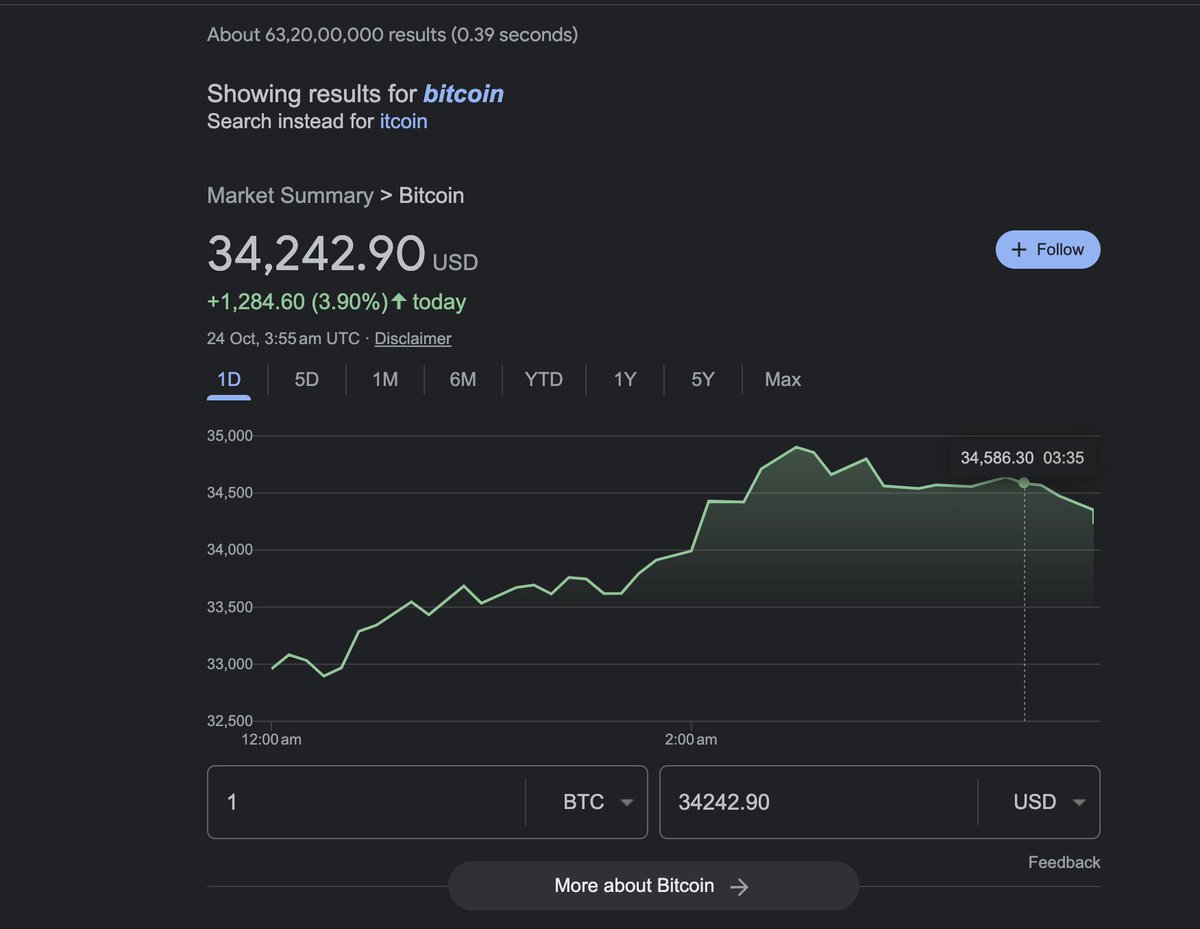Select the 5D time range tab

[x=307, y=380]
